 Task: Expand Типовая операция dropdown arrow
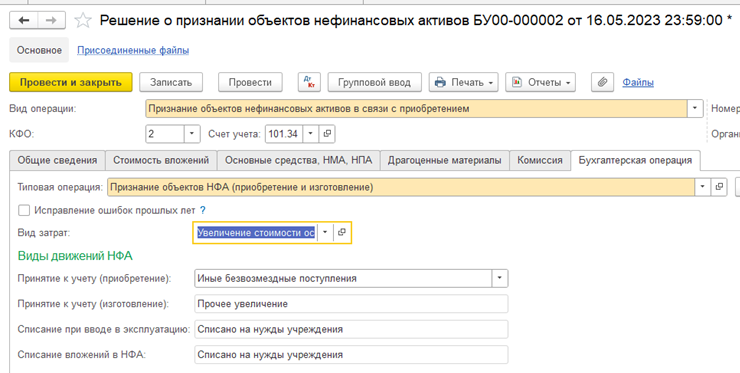click(x=702, y=187)
